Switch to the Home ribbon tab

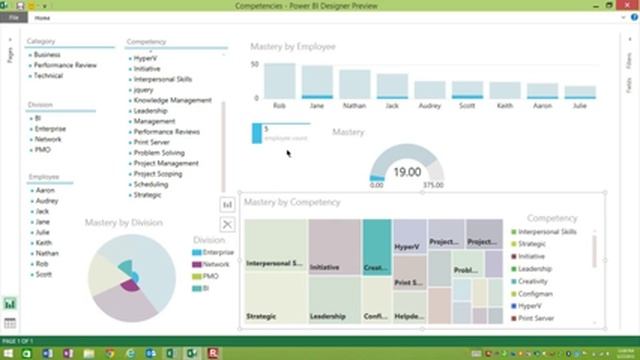pyautogui.click(x=42, y=18)
